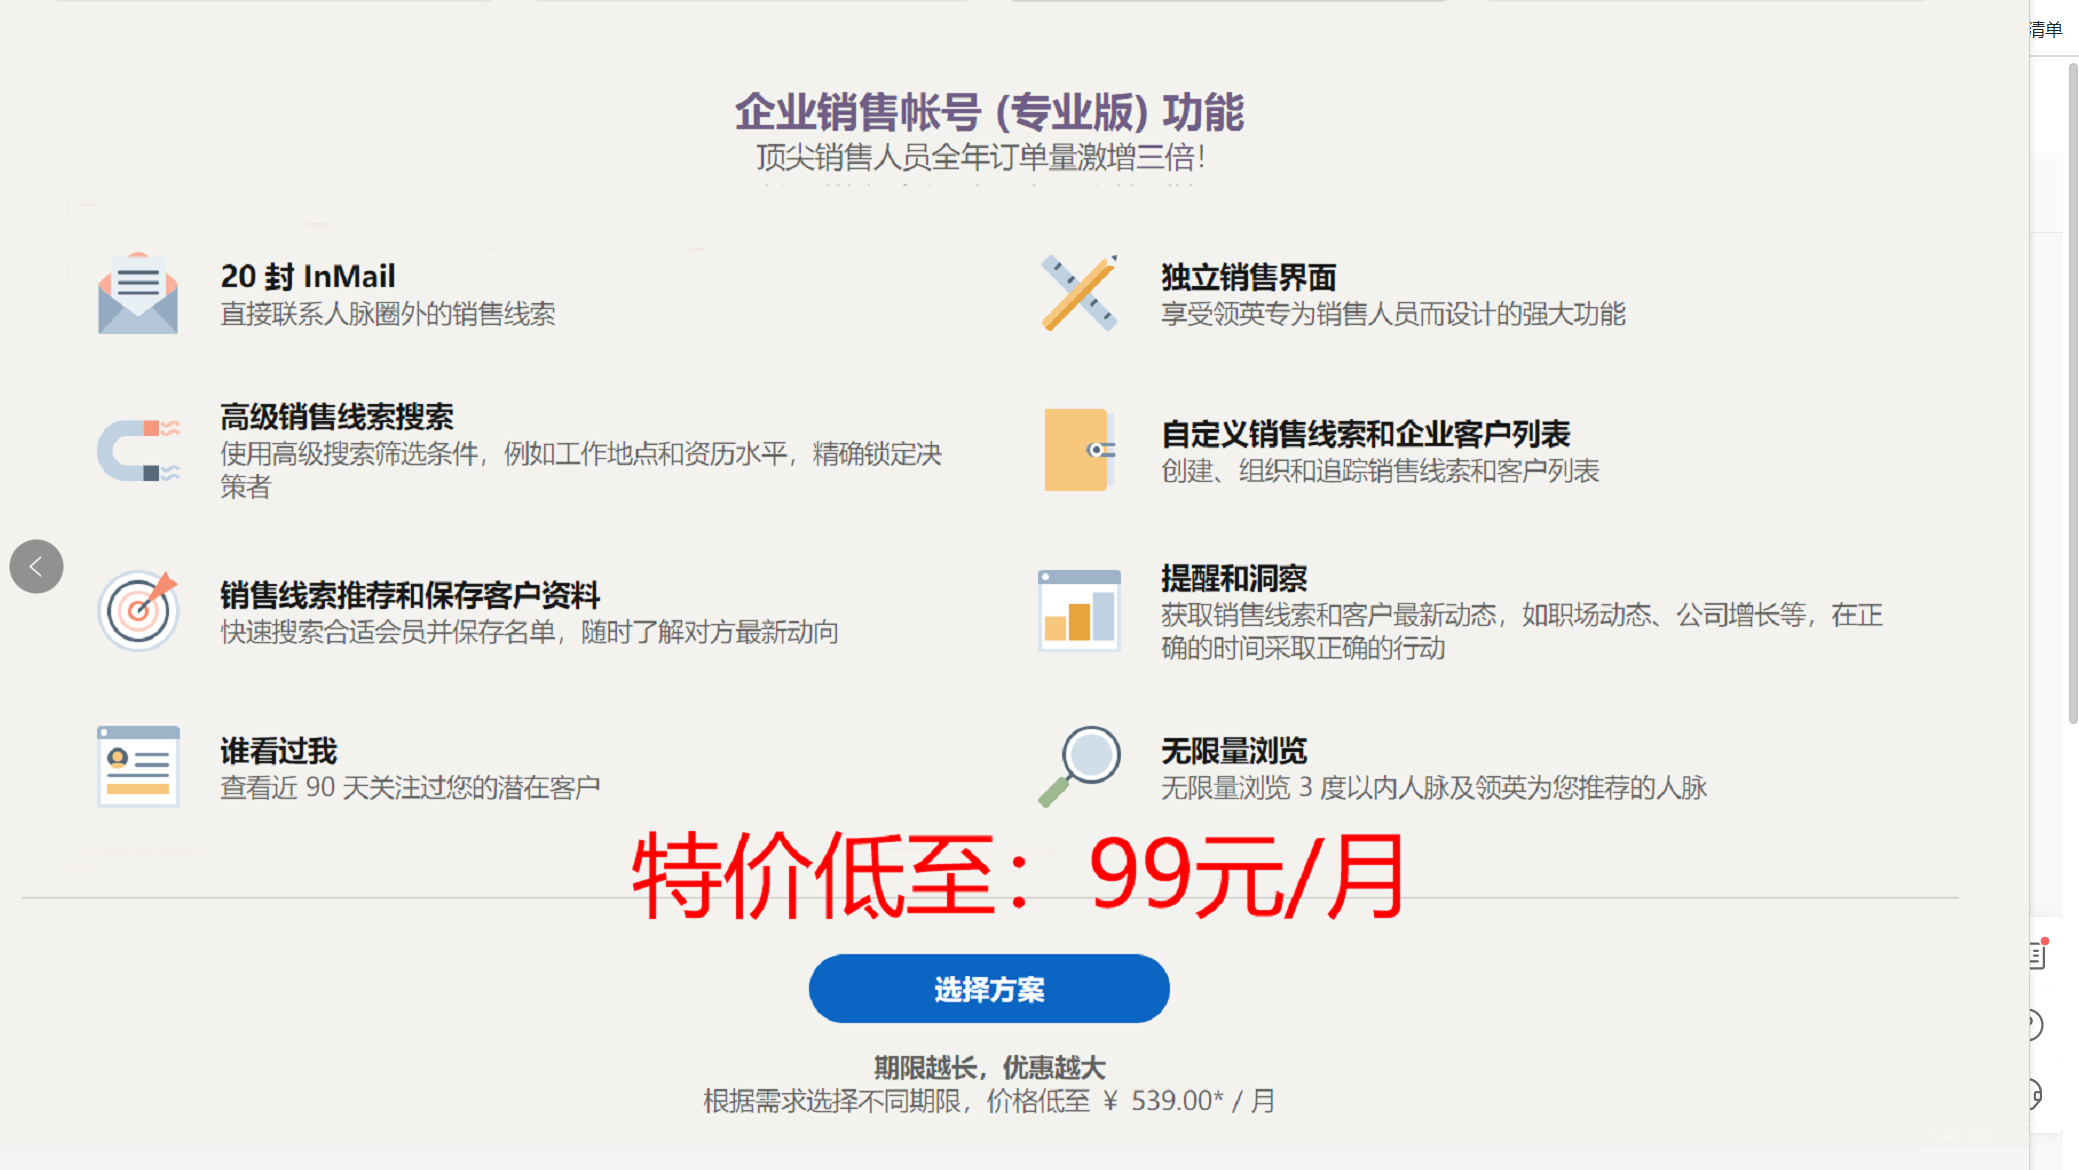The width and height of the screenshot is (2079, 1170).
Task: Click the 清单 label at top right
Action: [2046, 29]
